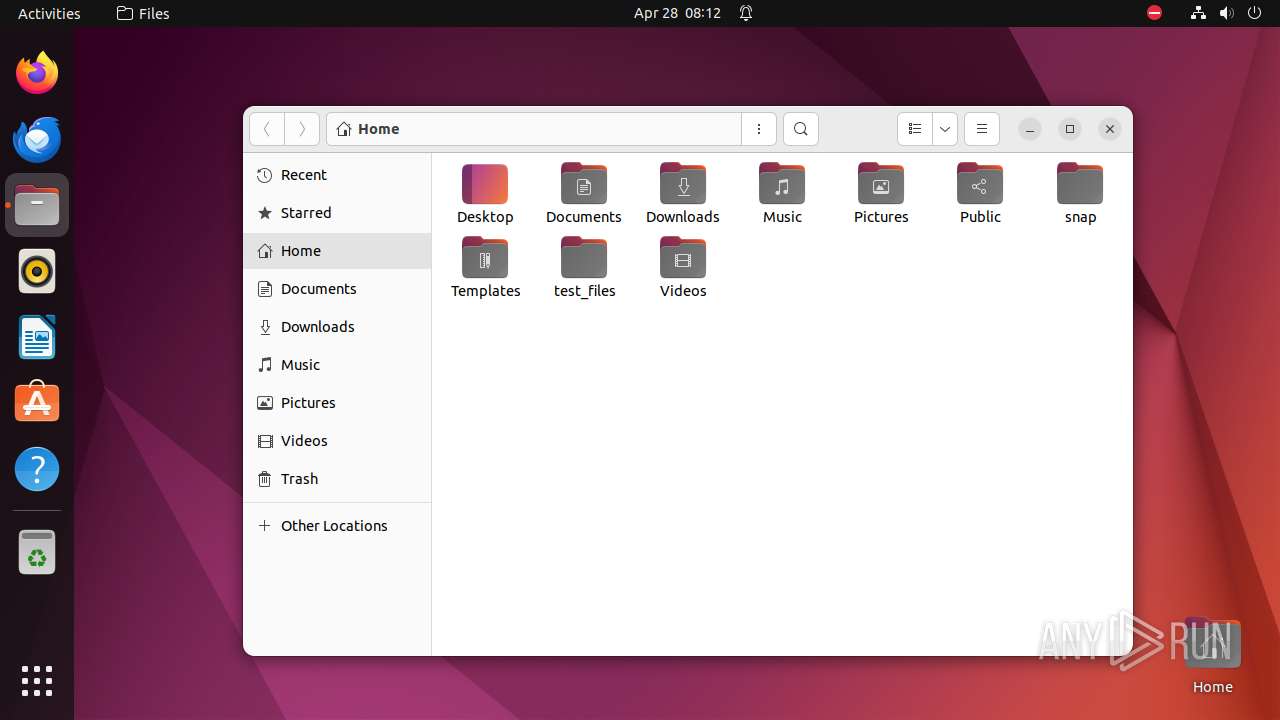The width and height of the screenshot is (1280, 720).
Task: Click the notification bell icon
Action: [746, 13]
